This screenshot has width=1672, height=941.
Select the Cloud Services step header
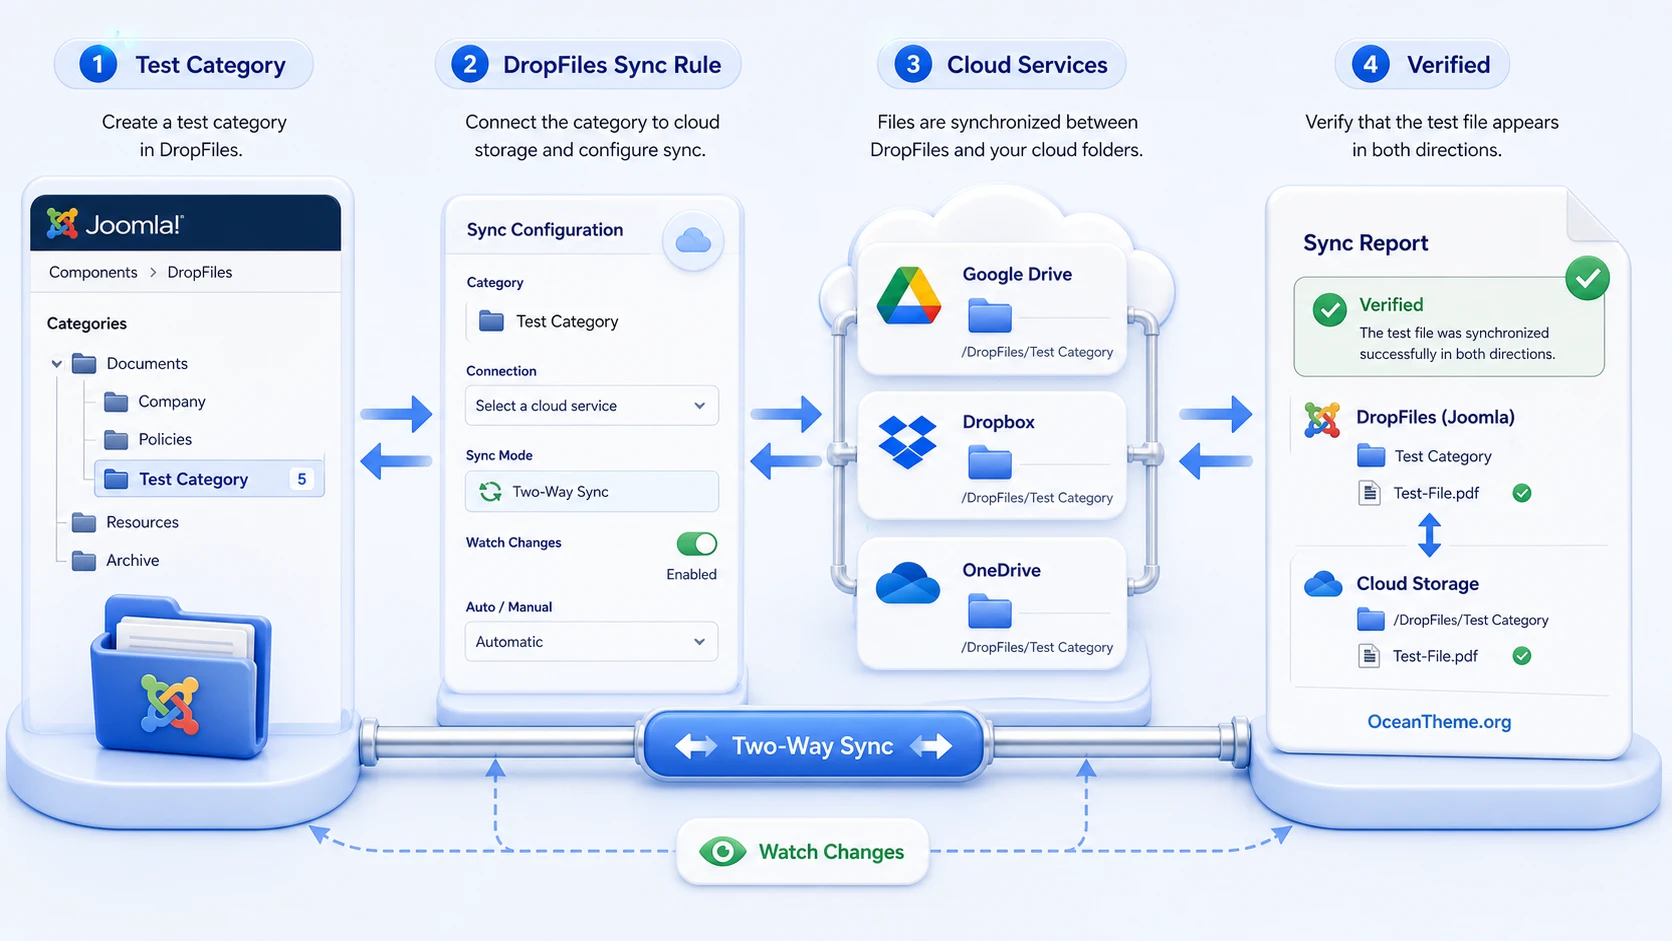[x=1002, y=65]
